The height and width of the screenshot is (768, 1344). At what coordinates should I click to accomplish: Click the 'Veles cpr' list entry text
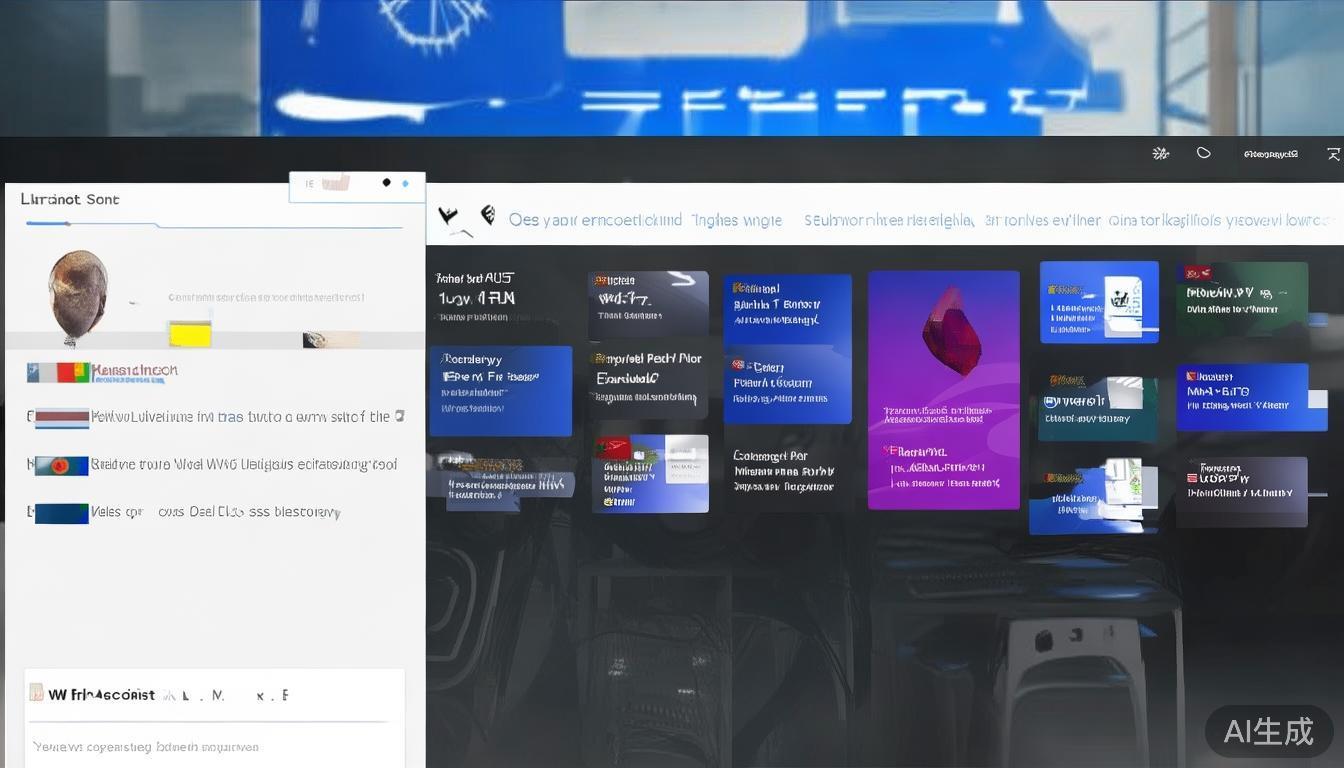pos(215,512)
